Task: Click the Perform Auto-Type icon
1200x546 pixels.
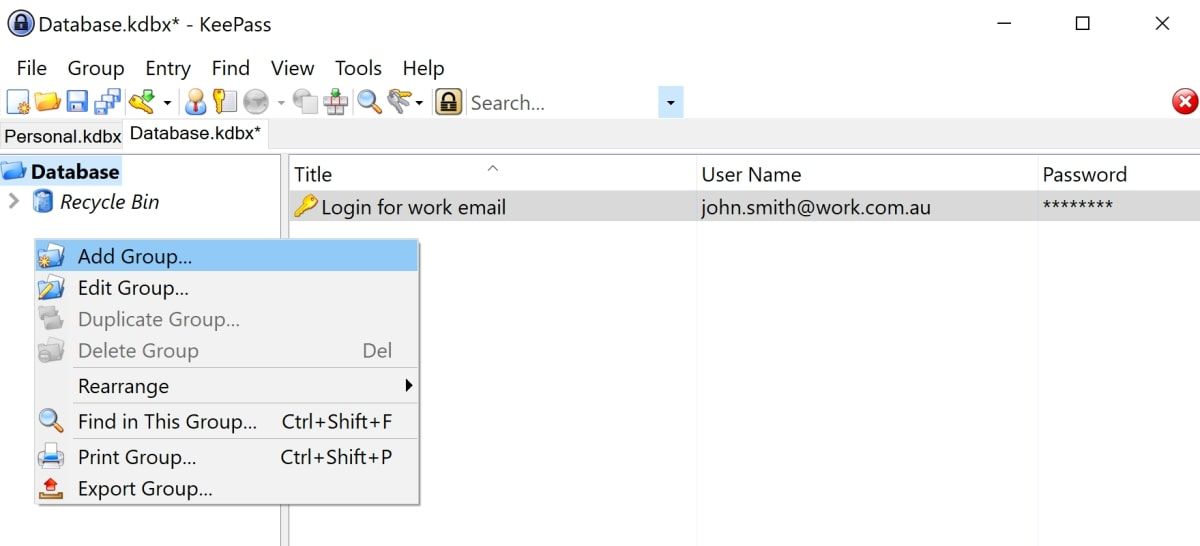Action: 336,102
